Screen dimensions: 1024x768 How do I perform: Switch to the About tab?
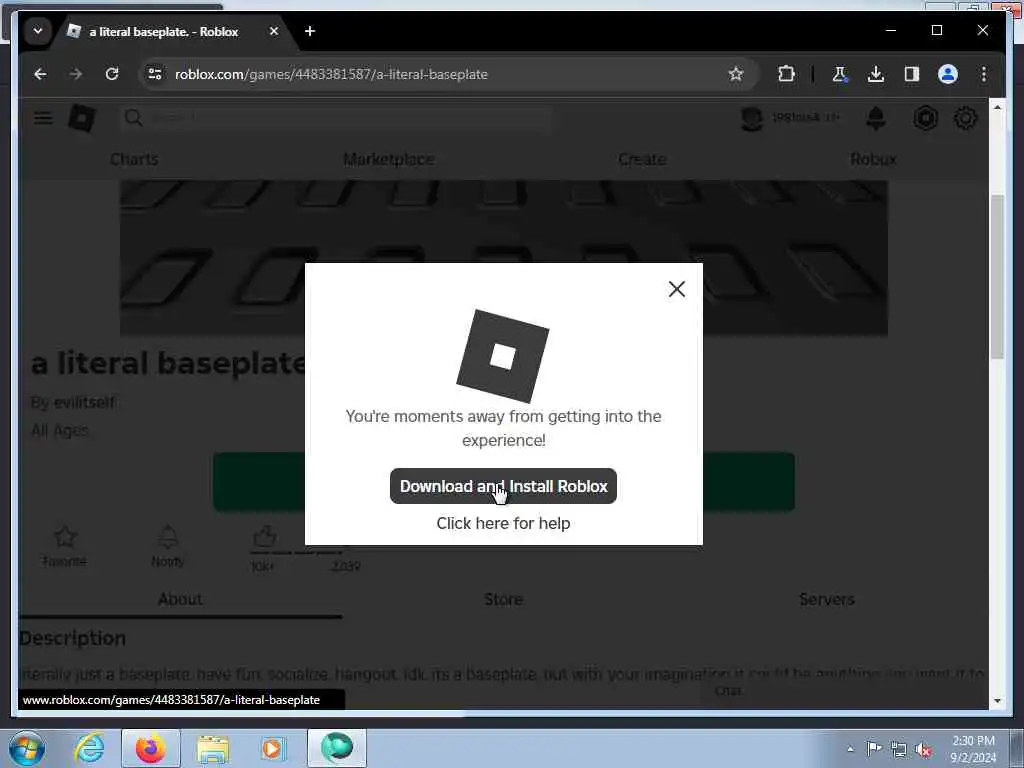click(x=180, y=599)
